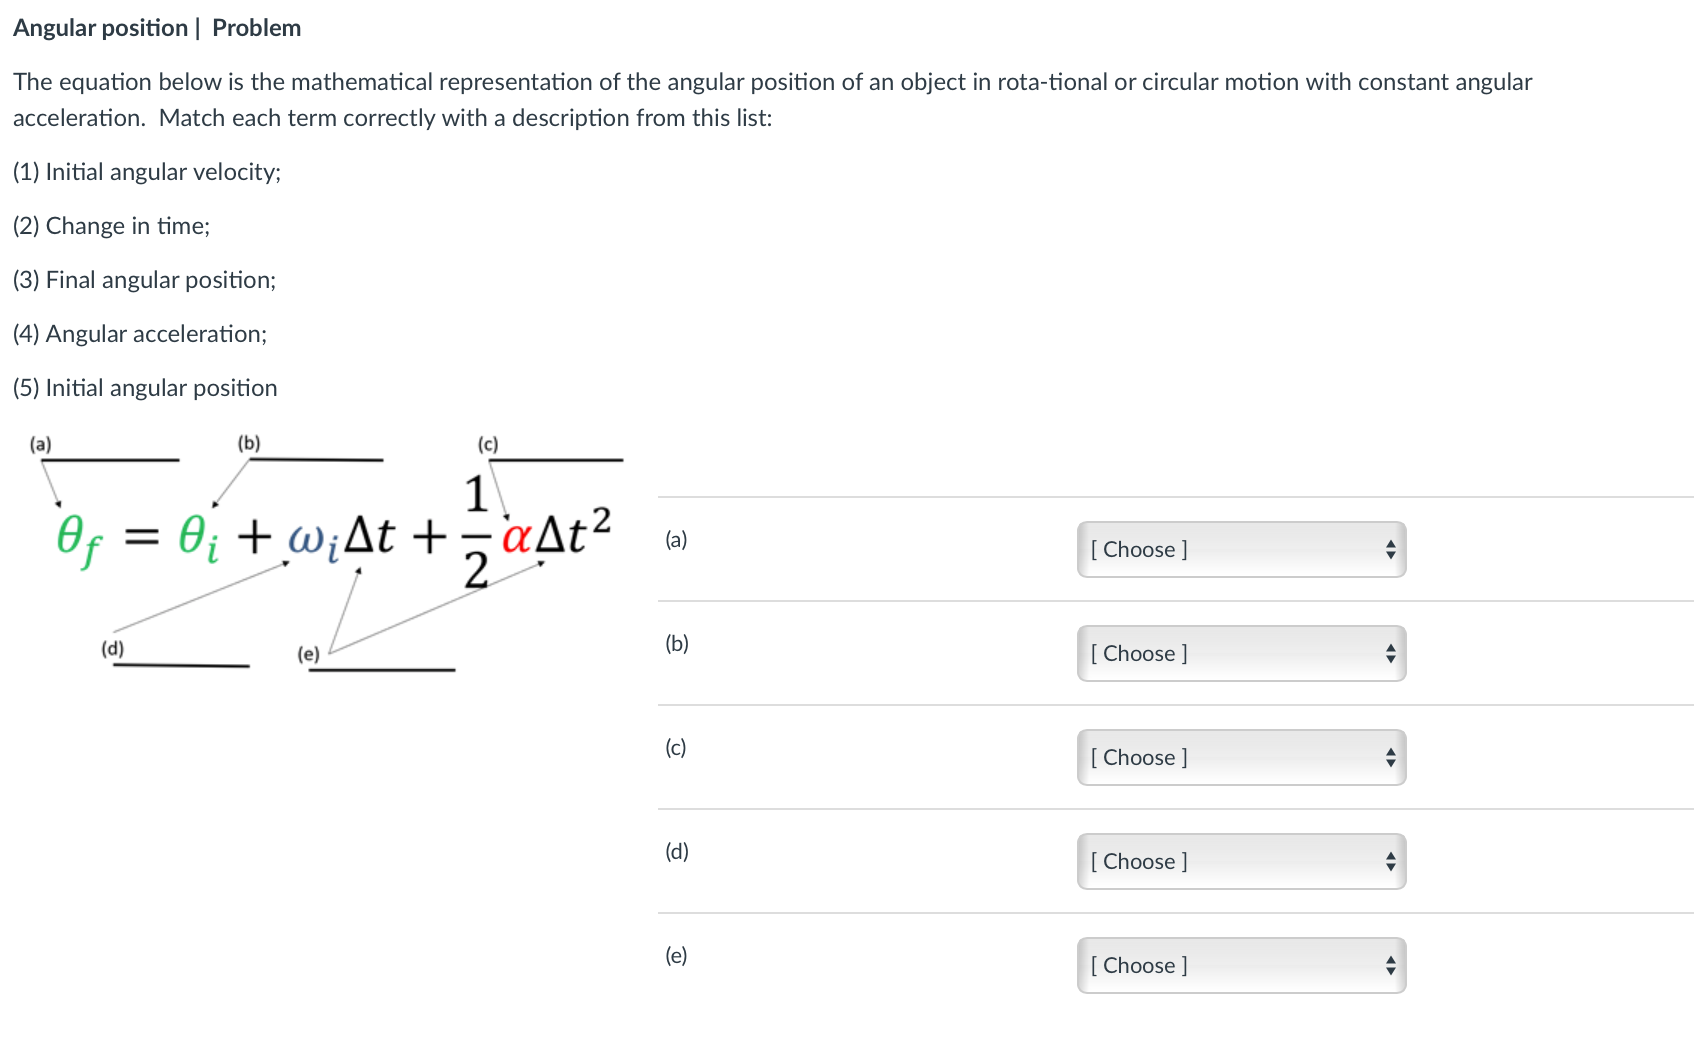This screenshot has width=1694, height=1038.
Task: Click the label (d) below the equation
Action: click(x=113, y=648)
